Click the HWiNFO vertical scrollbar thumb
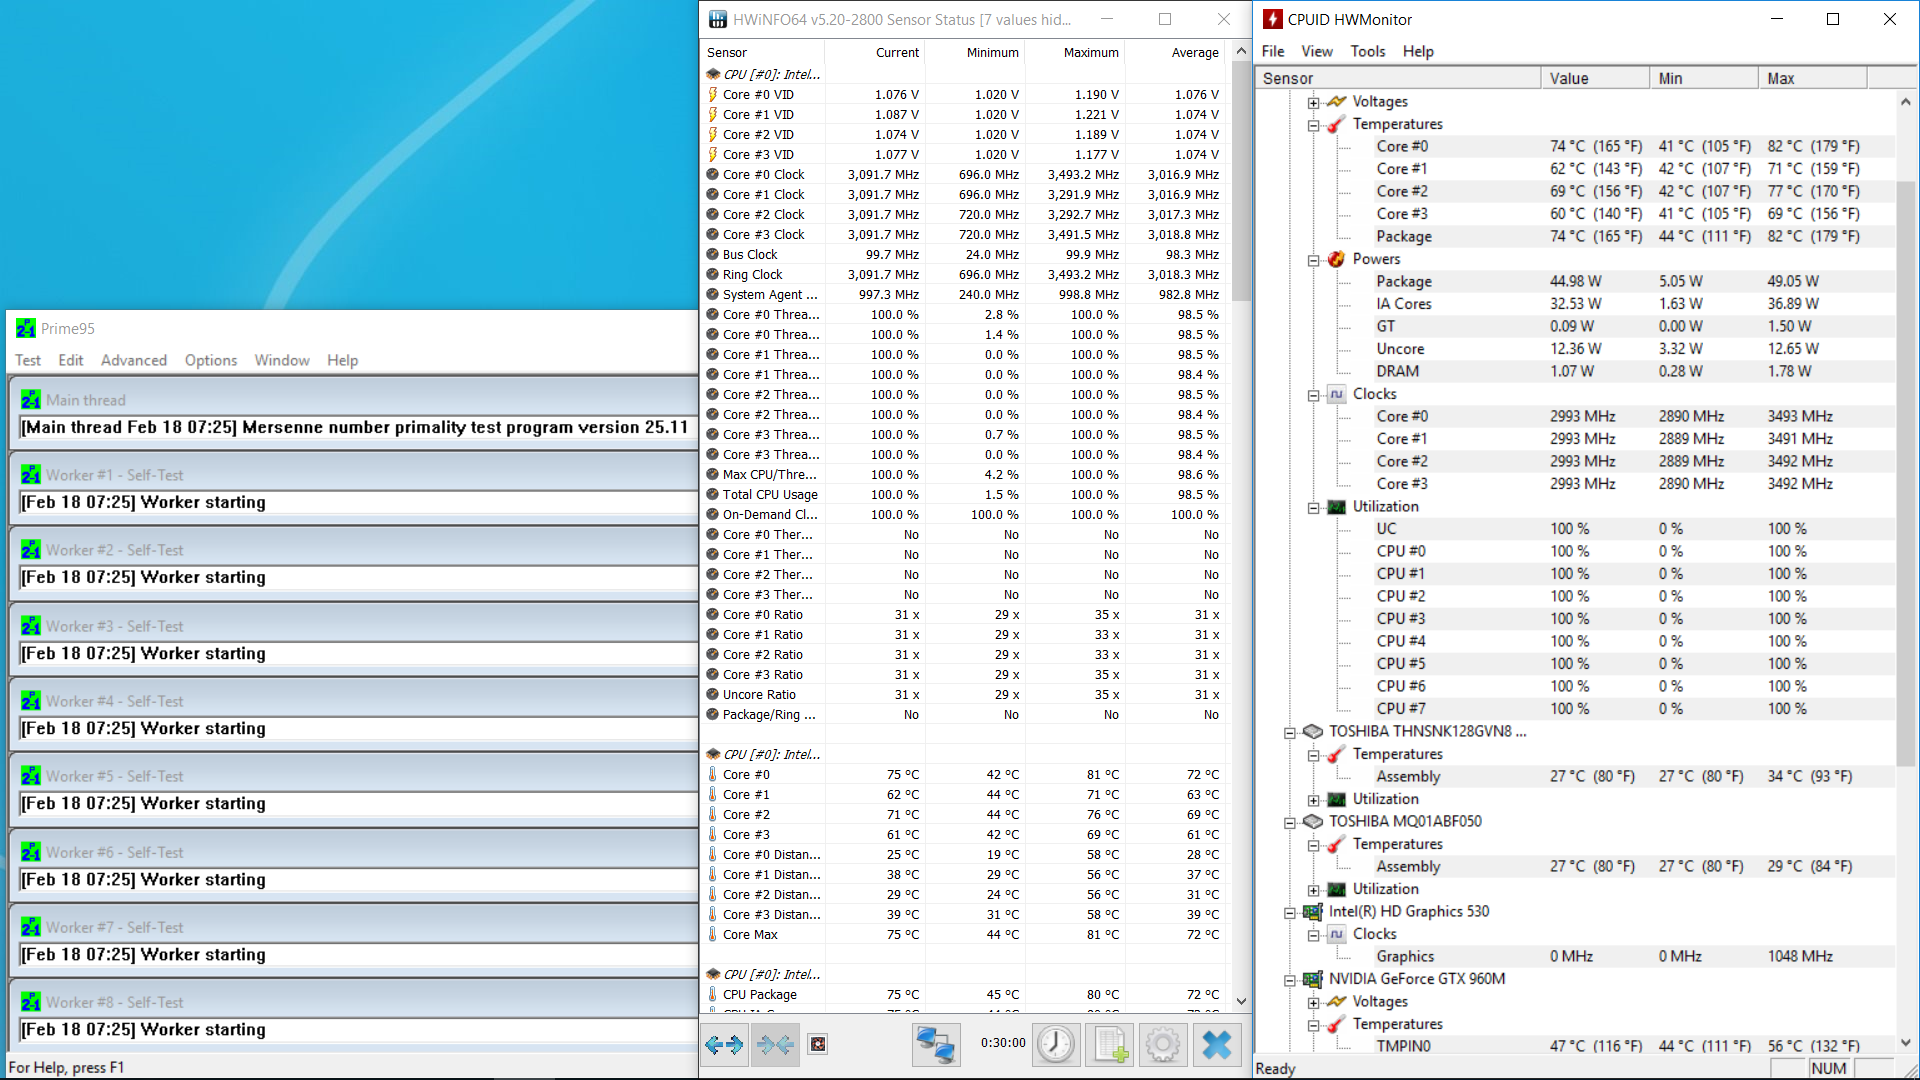The height and width of the screenshot is (1080, 1920). pos(1241,180)
